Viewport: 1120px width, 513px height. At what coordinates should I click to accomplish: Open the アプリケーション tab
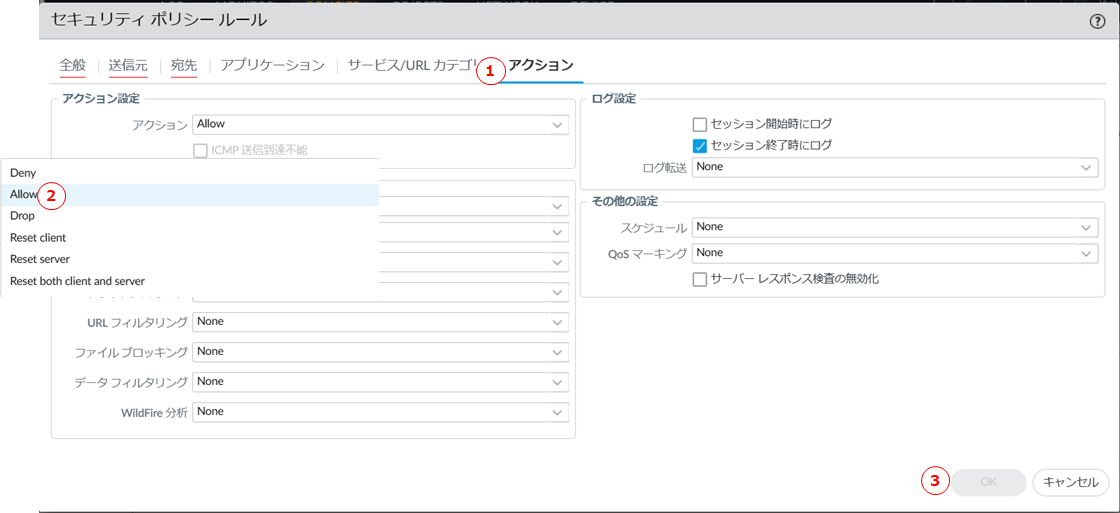coord(272,65)
